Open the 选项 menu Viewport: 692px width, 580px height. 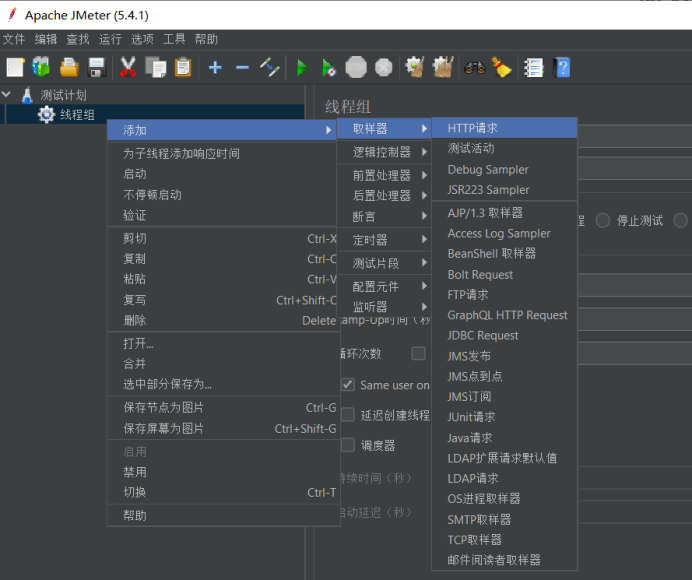pyautogui.click(x=142, y=39)
